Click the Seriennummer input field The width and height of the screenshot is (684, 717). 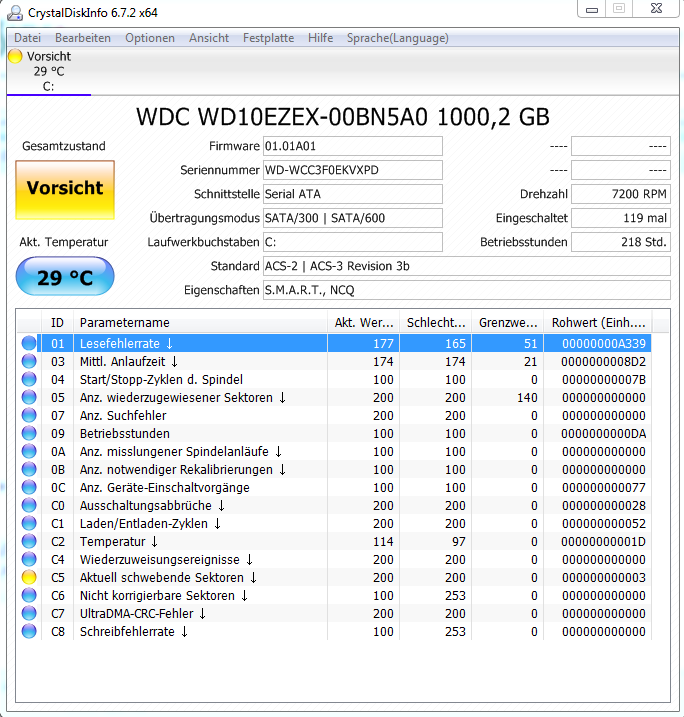pyautogui.click(x=353, y=170)
